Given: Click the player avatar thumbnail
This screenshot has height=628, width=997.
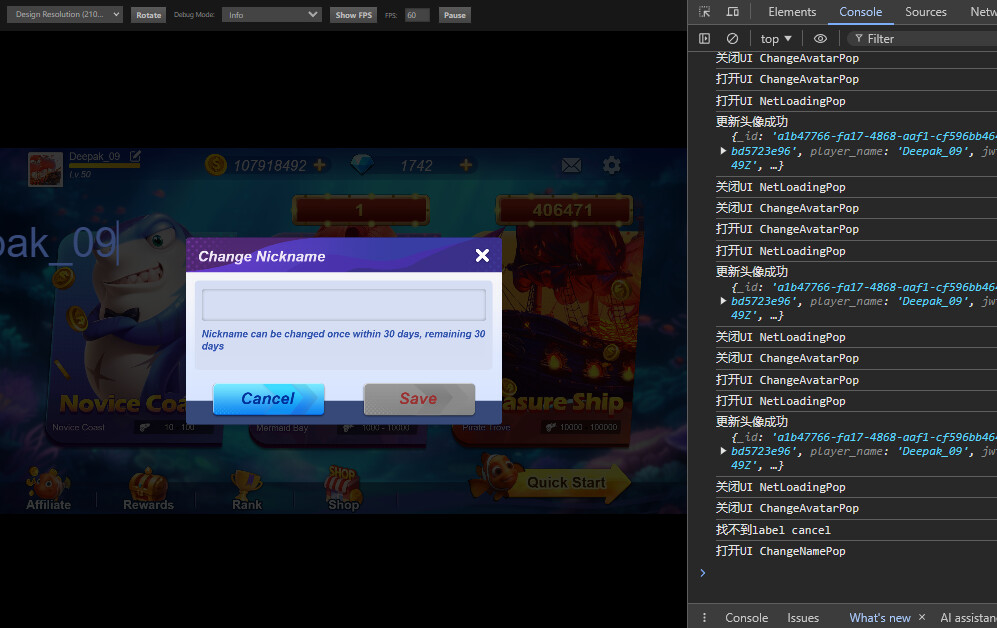Looking at the screenshot, I should point(45,169).
